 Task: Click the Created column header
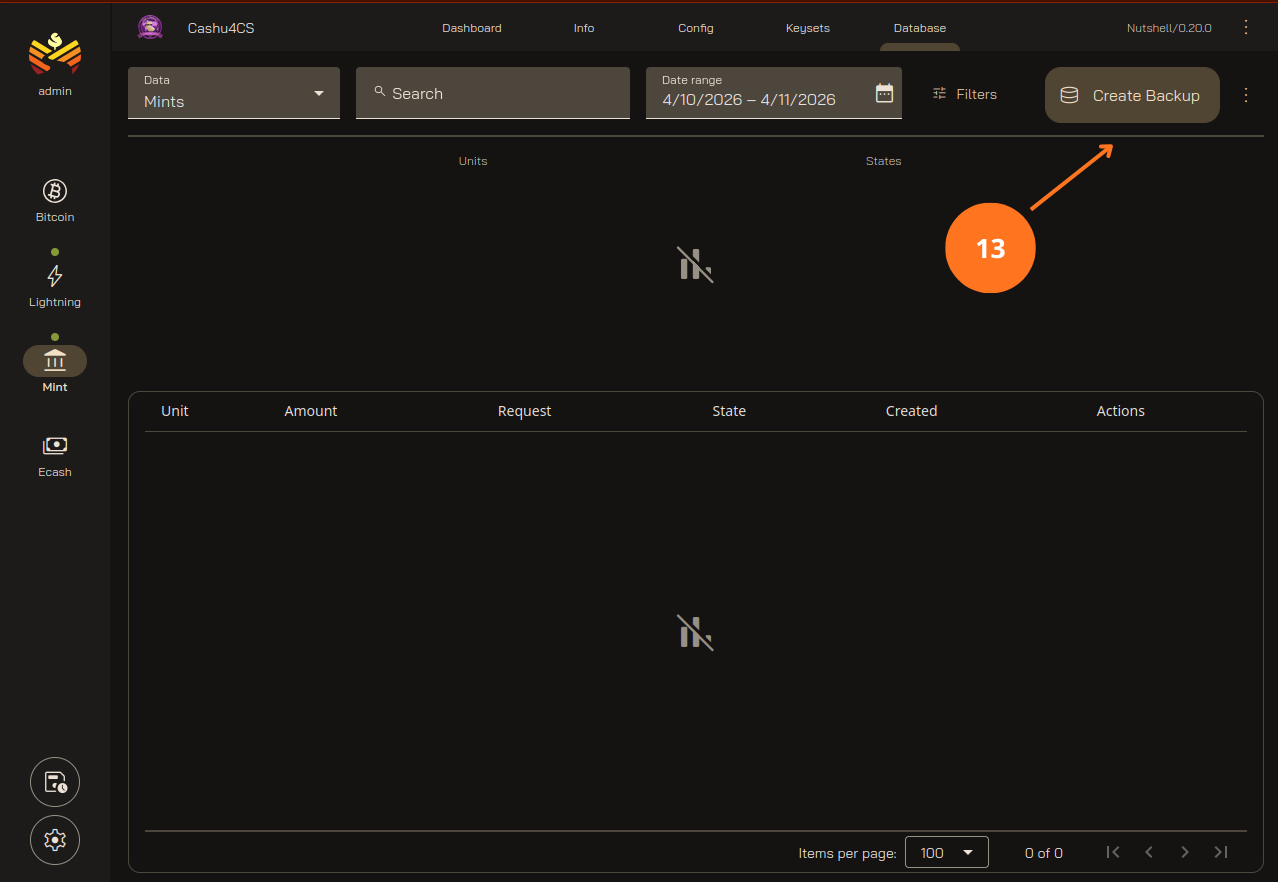point(912,411)
